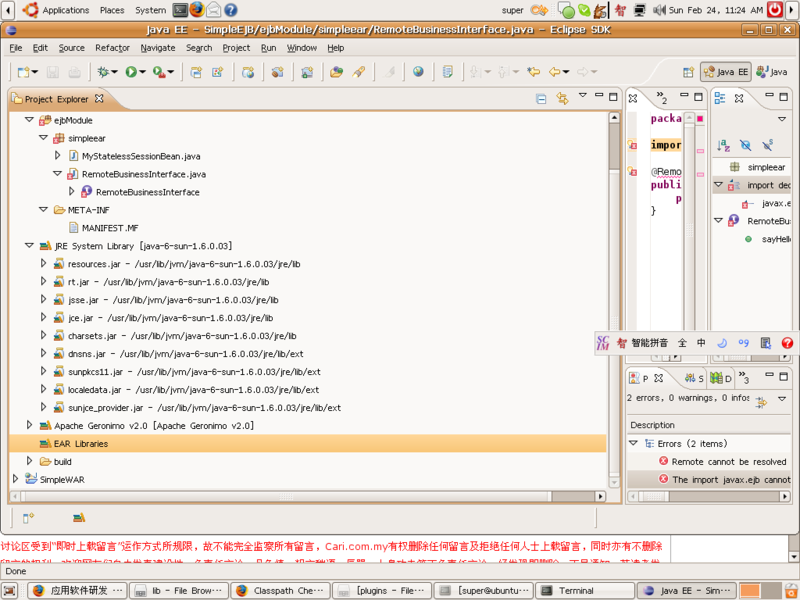
Task: Collapse the ejbModule folder
Action: coord(29,120)
